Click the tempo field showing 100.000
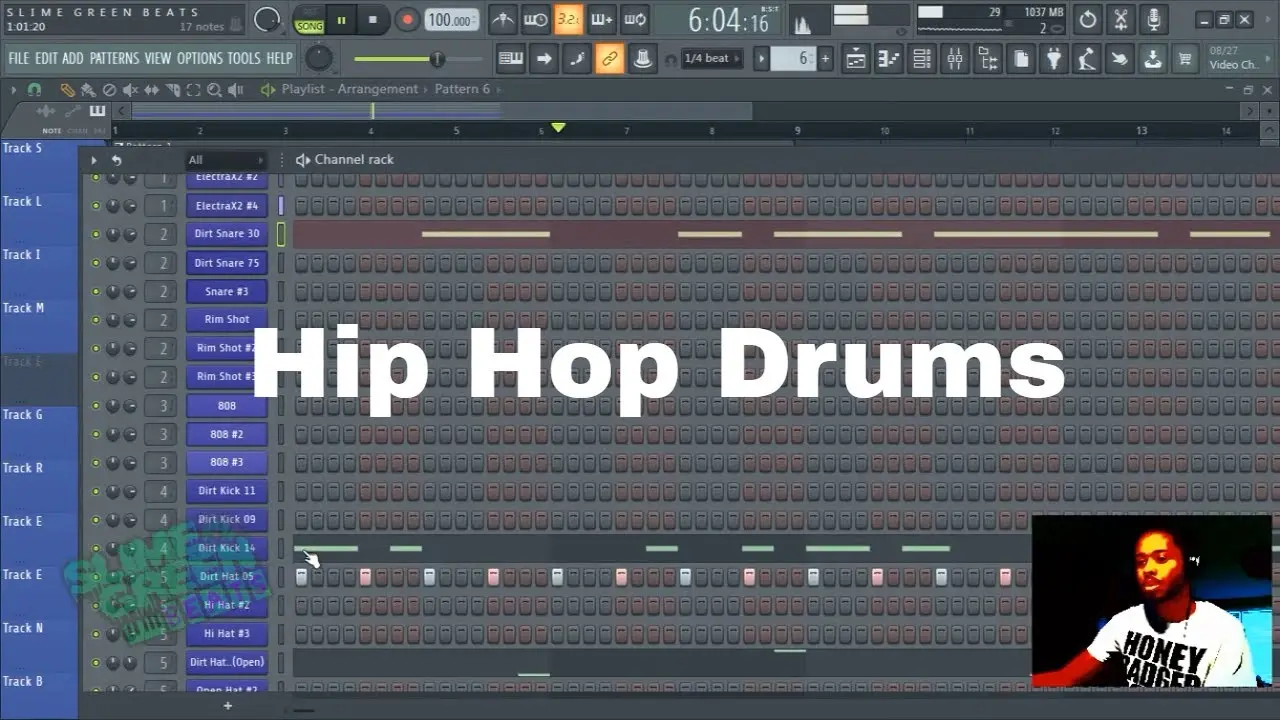The image size is (1280, 720). point(451,20)
